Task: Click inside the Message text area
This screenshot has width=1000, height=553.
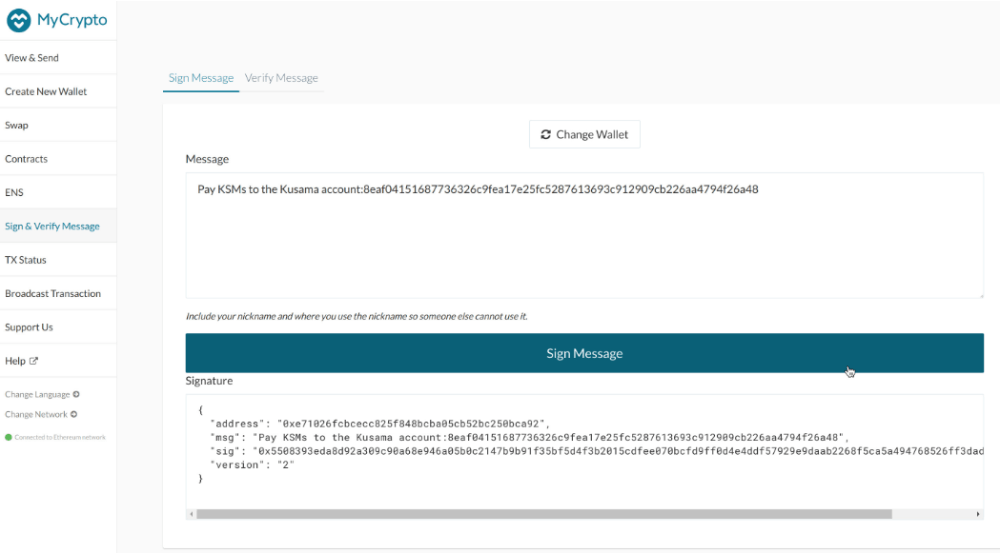Action: [584, 235]
